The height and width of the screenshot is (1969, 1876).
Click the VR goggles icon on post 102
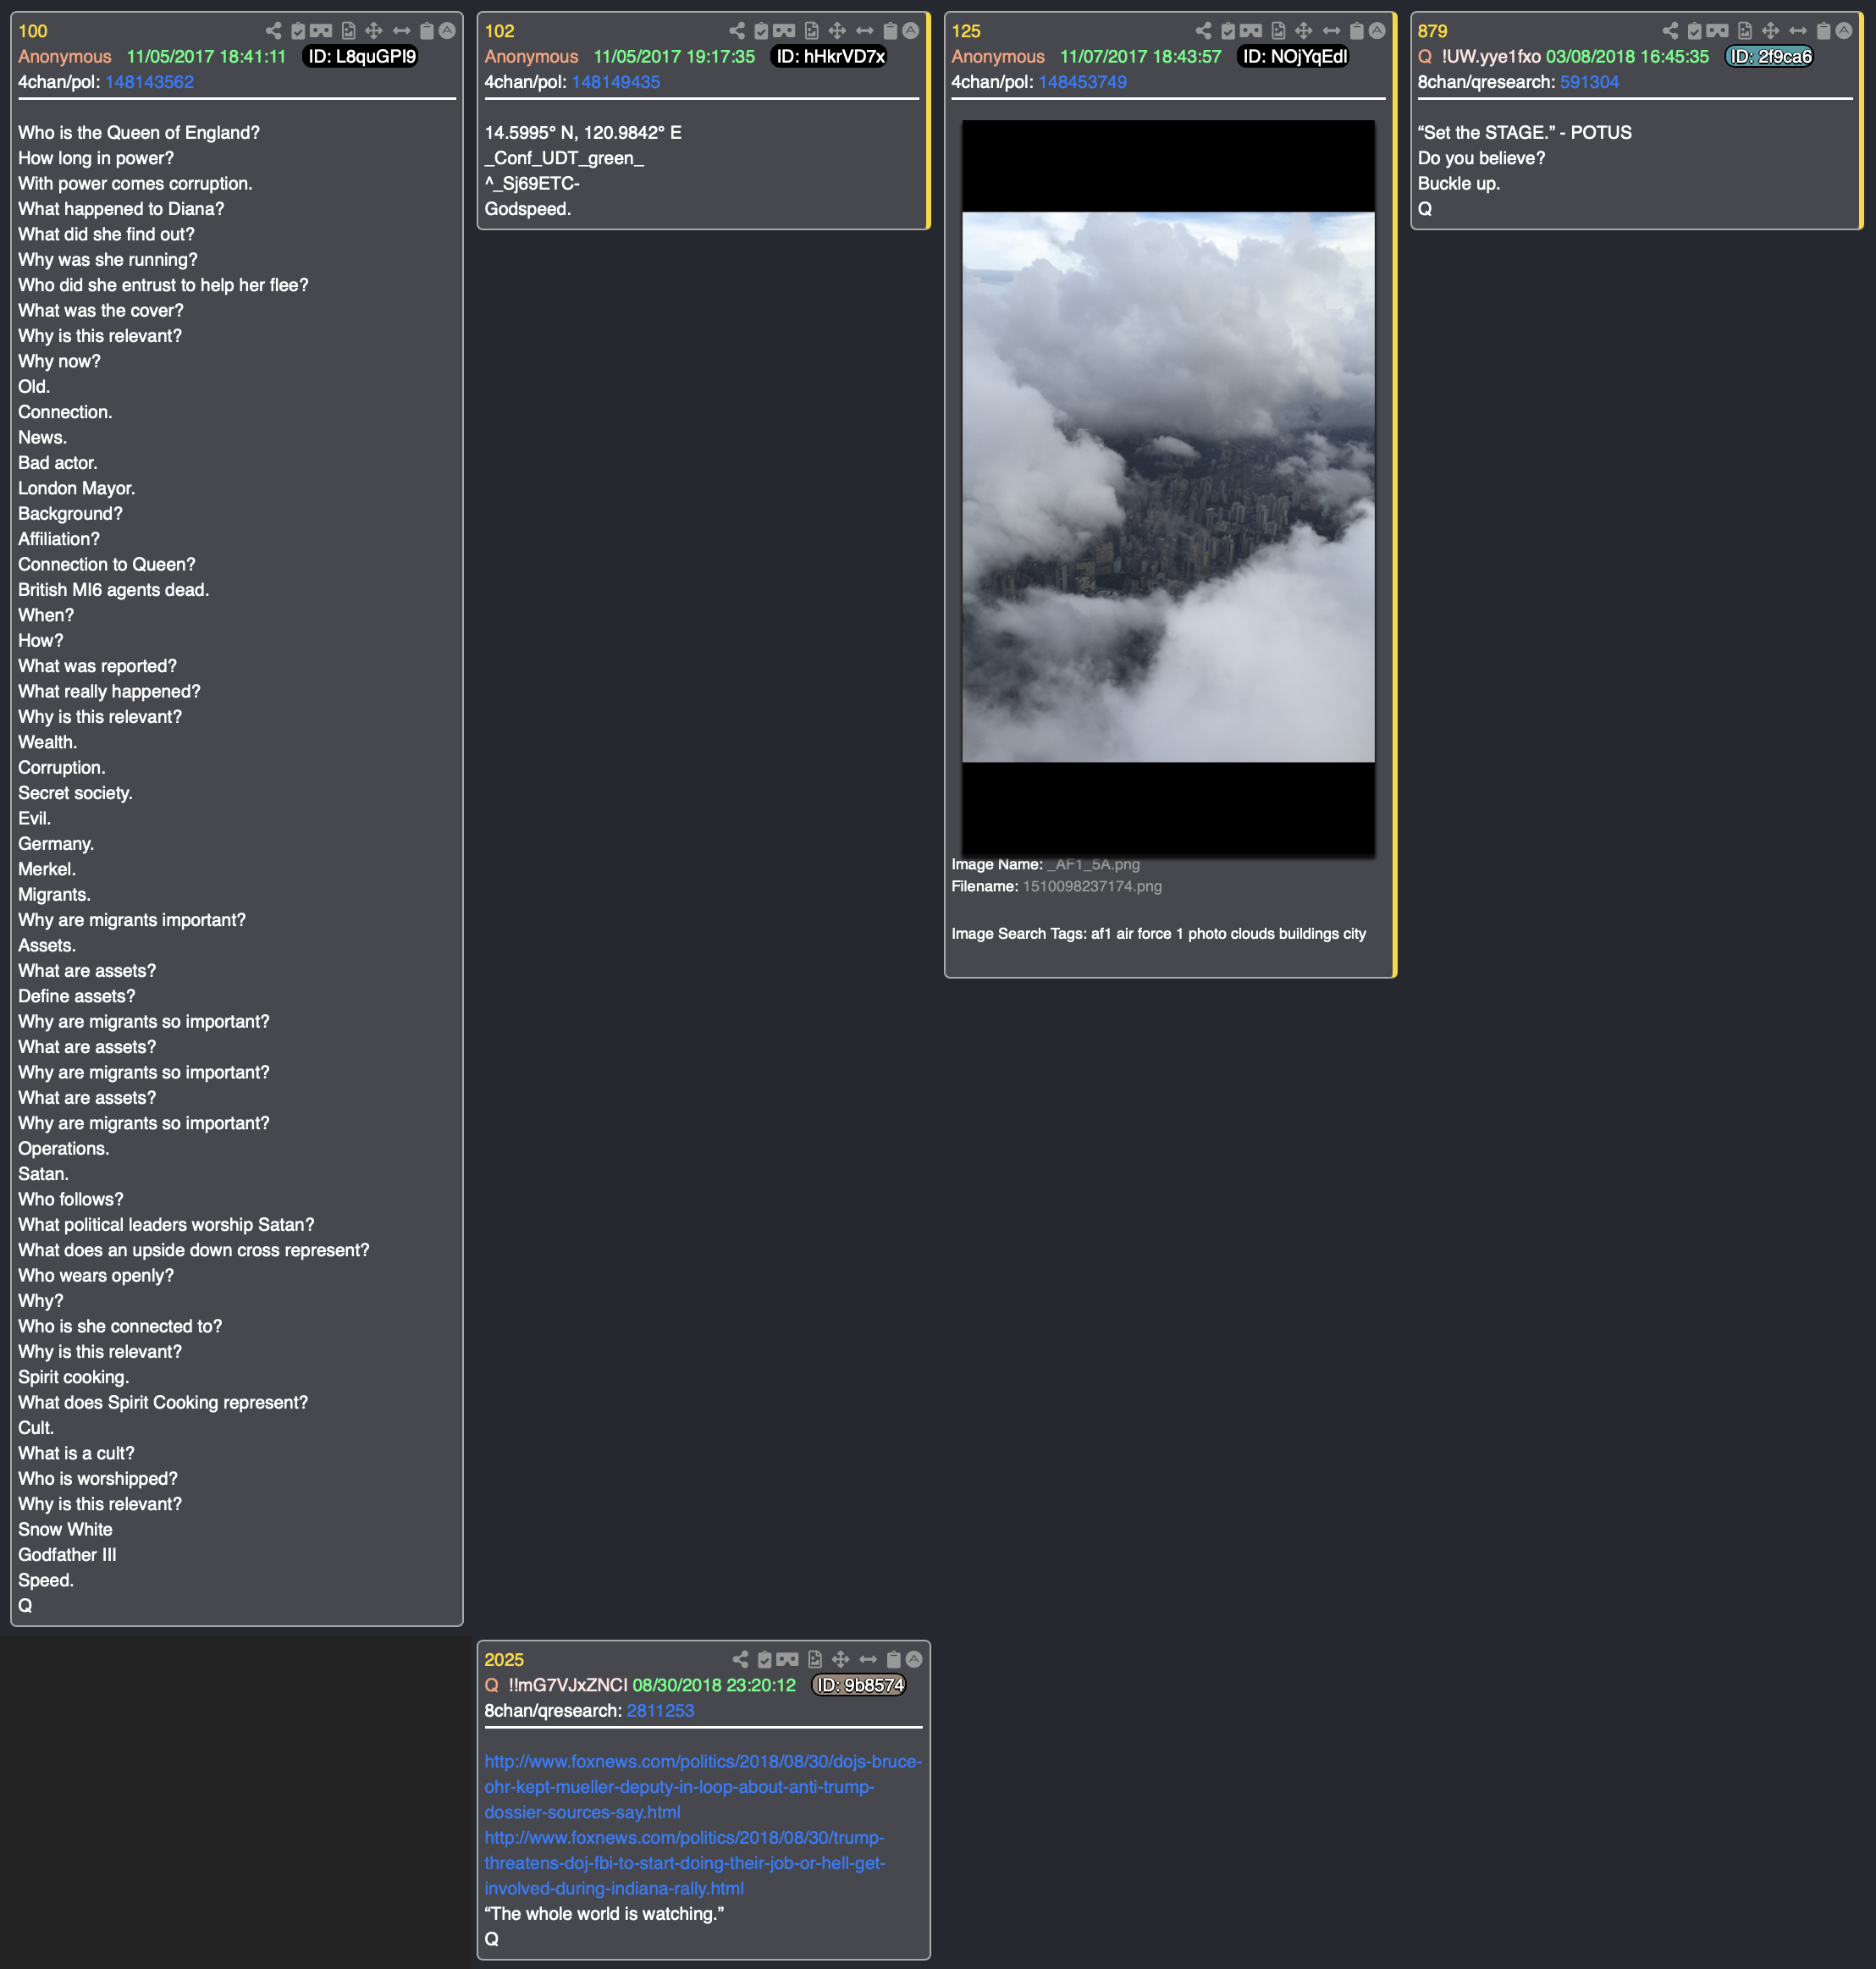point(784,31)
